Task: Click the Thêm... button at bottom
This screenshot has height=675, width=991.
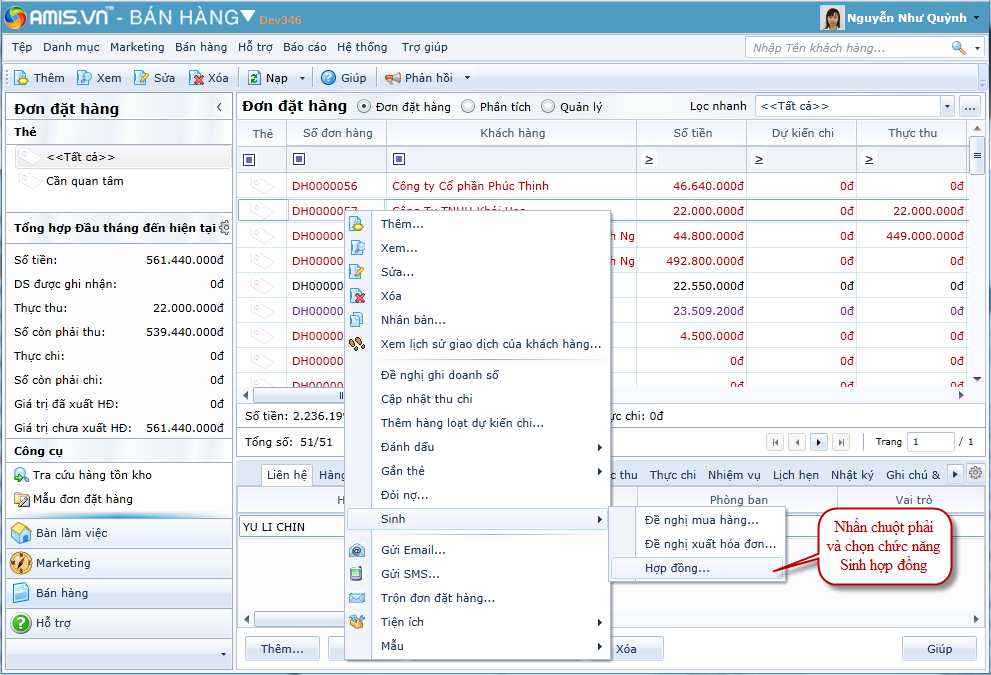Action: tap(282, 649)
